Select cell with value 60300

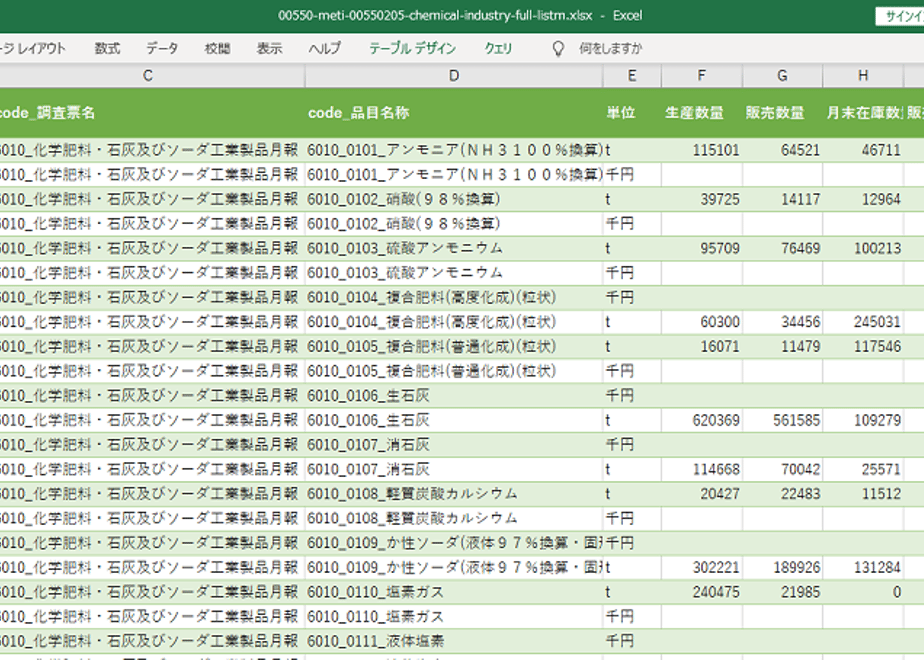click(702, 322)
